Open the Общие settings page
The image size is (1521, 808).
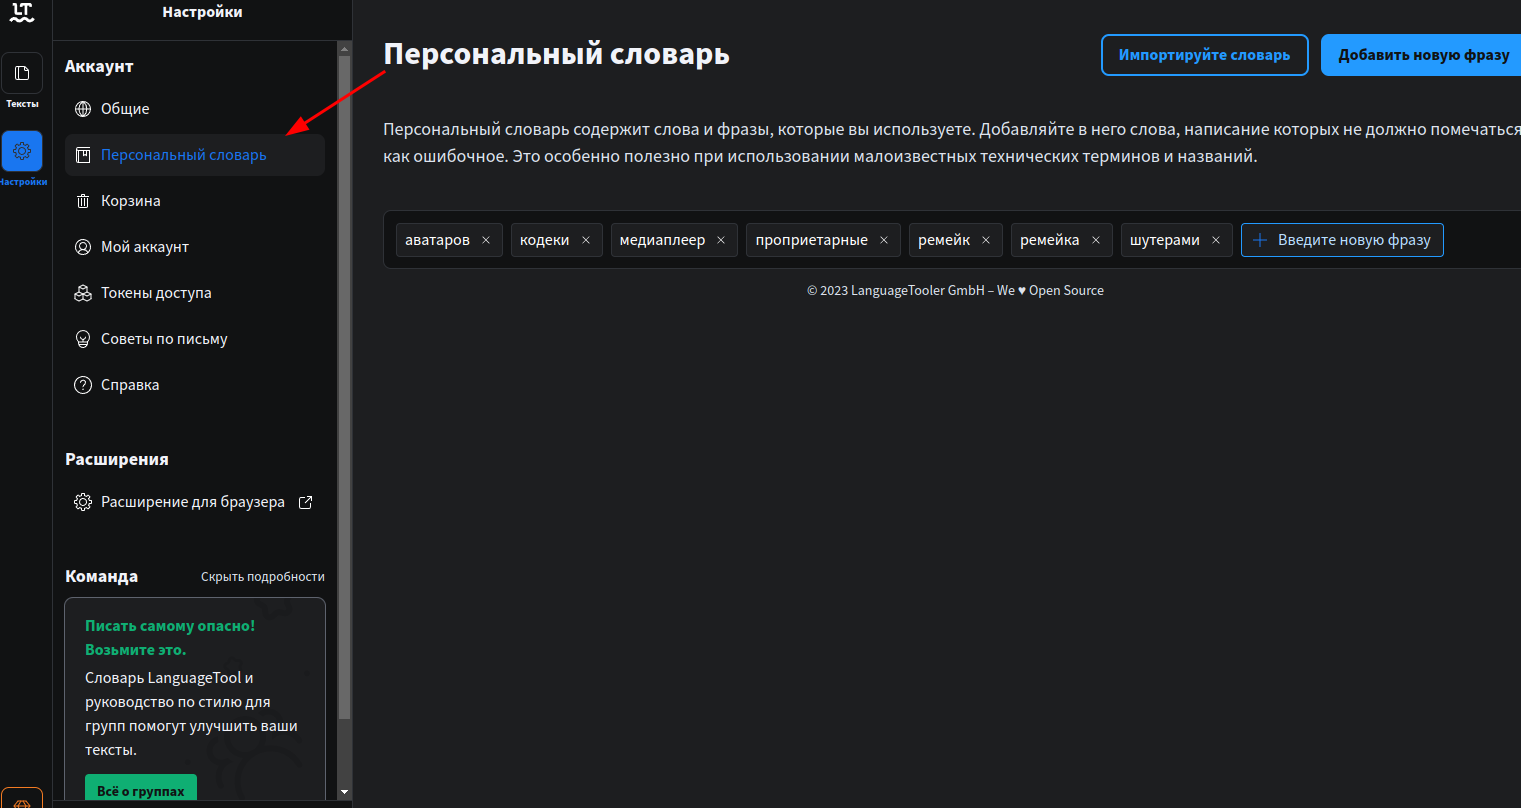tap(195, 109)
